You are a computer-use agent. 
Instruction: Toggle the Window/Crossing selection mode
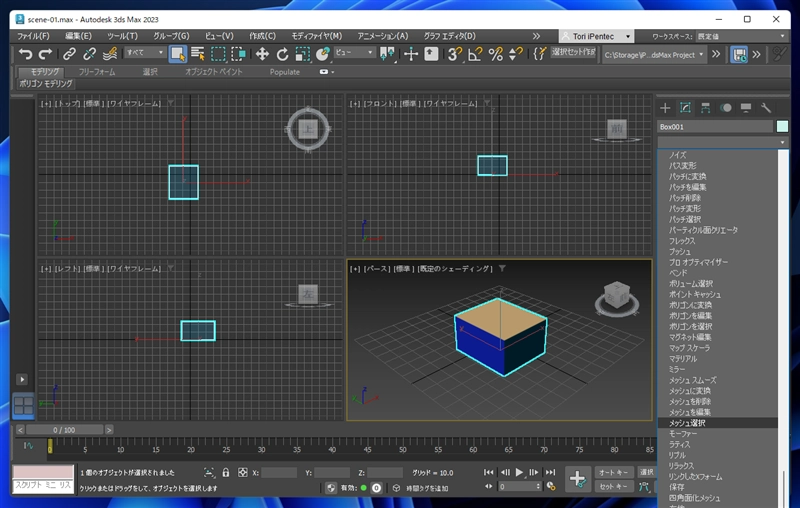pos(238,54)
